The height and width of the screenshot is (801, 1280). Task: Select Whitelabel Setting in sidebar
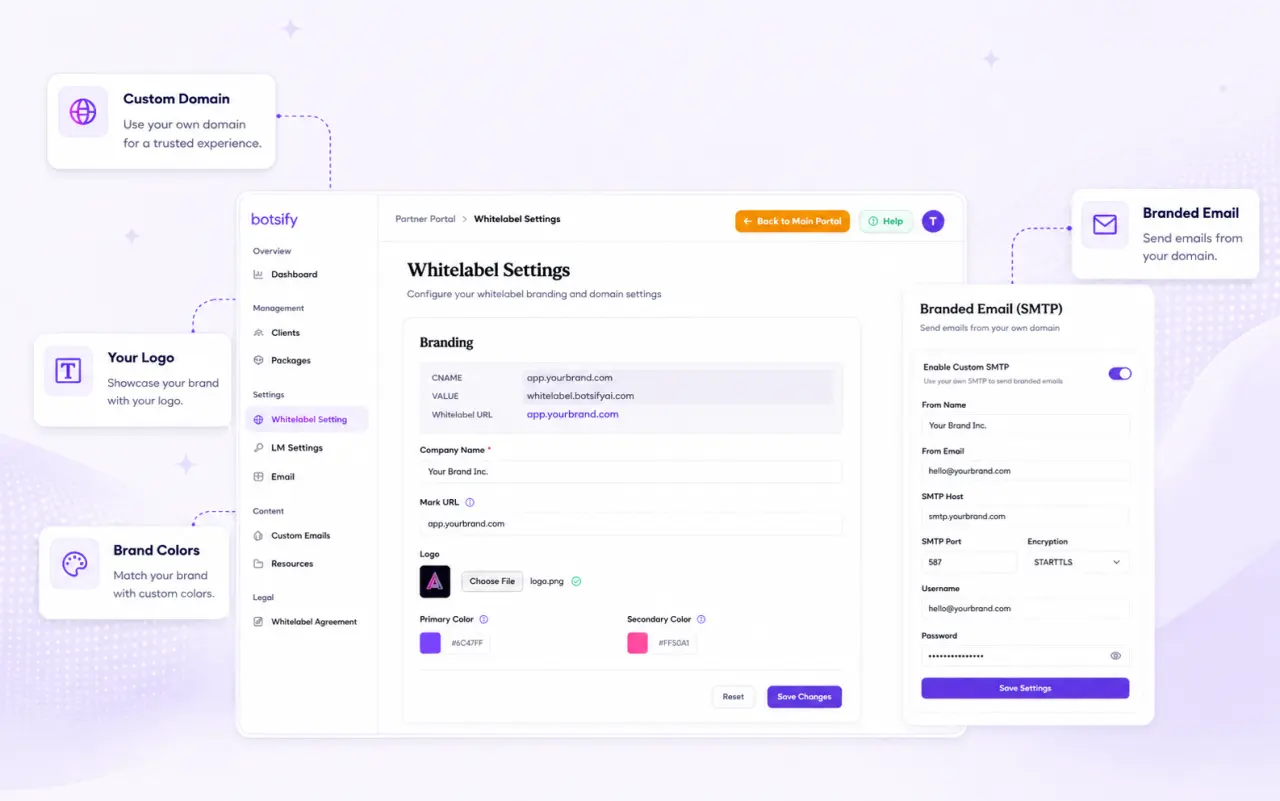point(307,420)
